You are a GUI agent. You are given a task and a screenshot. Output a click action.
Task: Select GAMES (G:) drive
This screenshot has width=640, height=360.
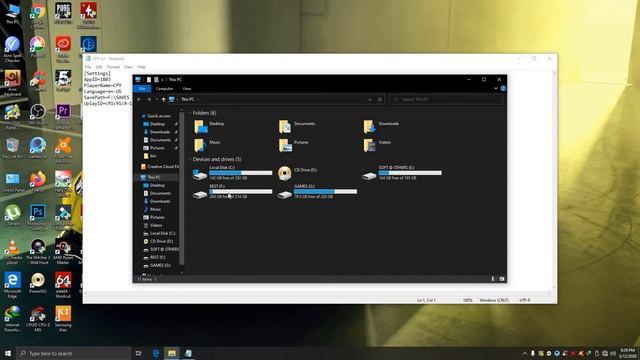317,191
